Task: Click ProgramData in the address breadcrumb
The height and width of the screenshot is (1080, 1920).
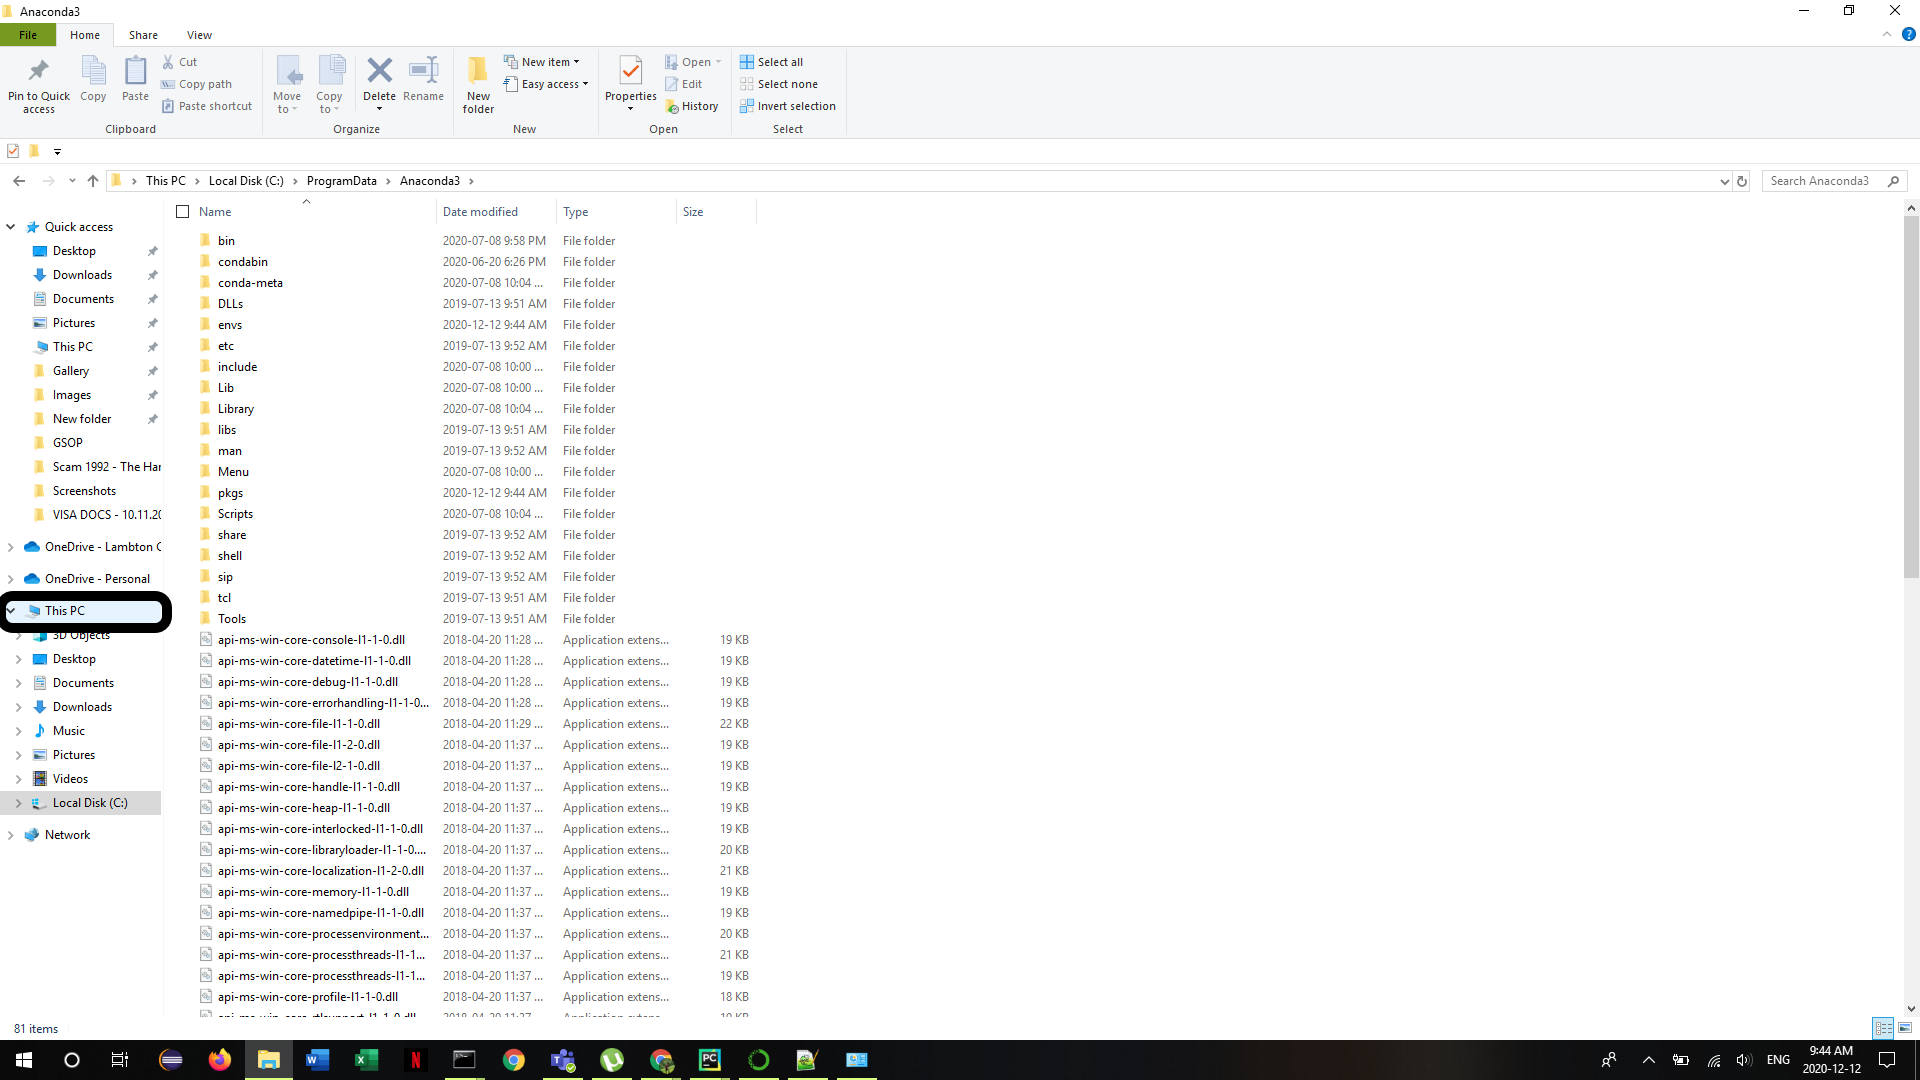Action: (x=342, y=181)
